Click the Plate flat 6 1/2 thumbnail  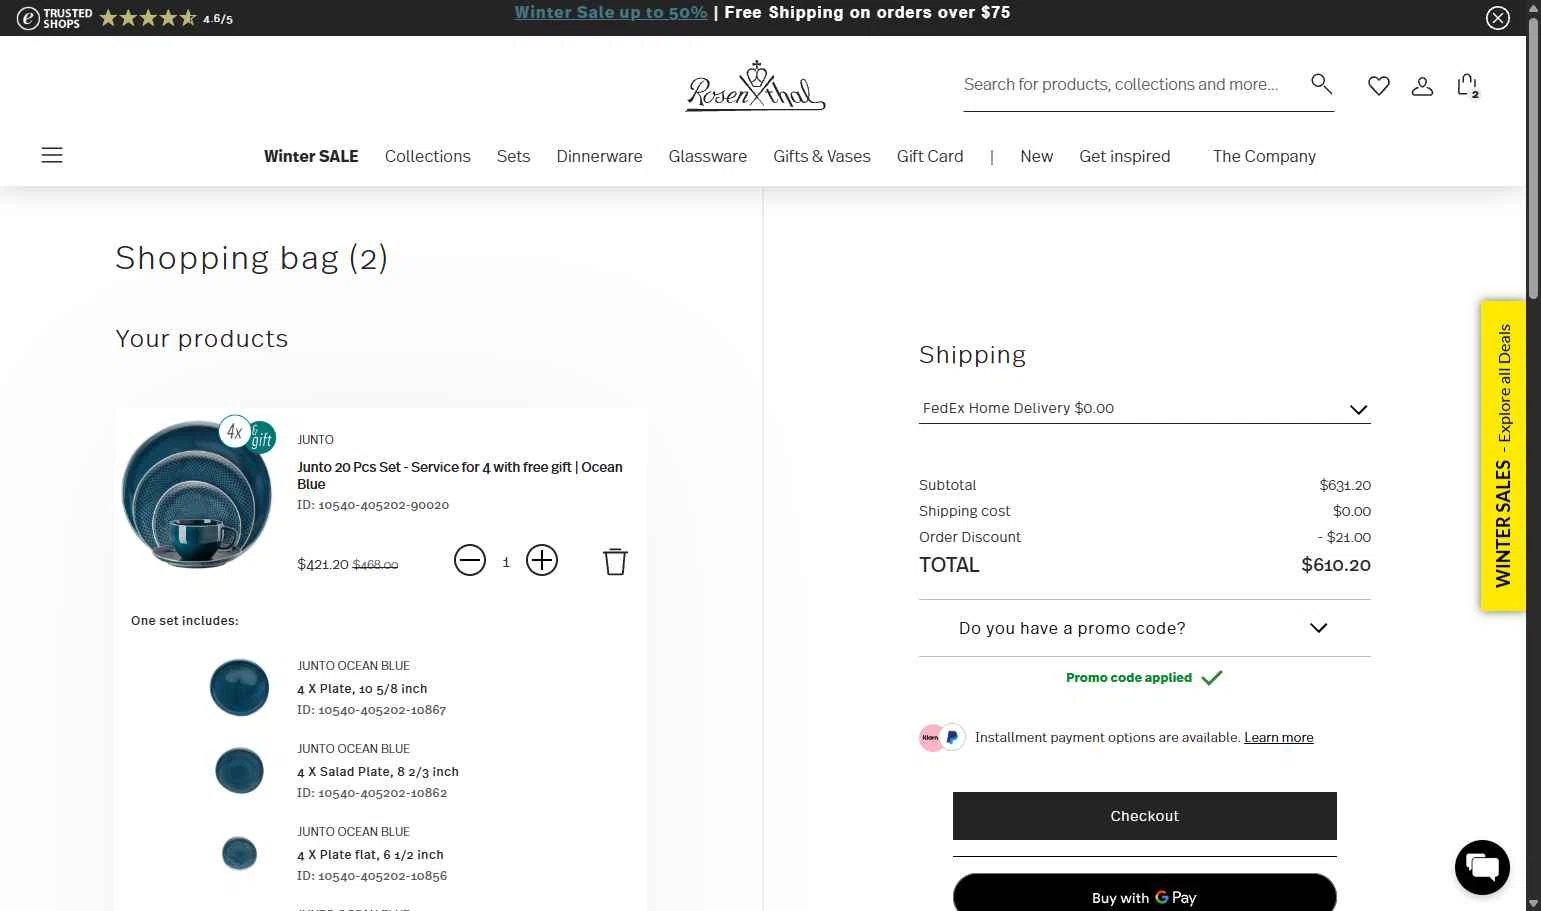(x=239, y=853)
